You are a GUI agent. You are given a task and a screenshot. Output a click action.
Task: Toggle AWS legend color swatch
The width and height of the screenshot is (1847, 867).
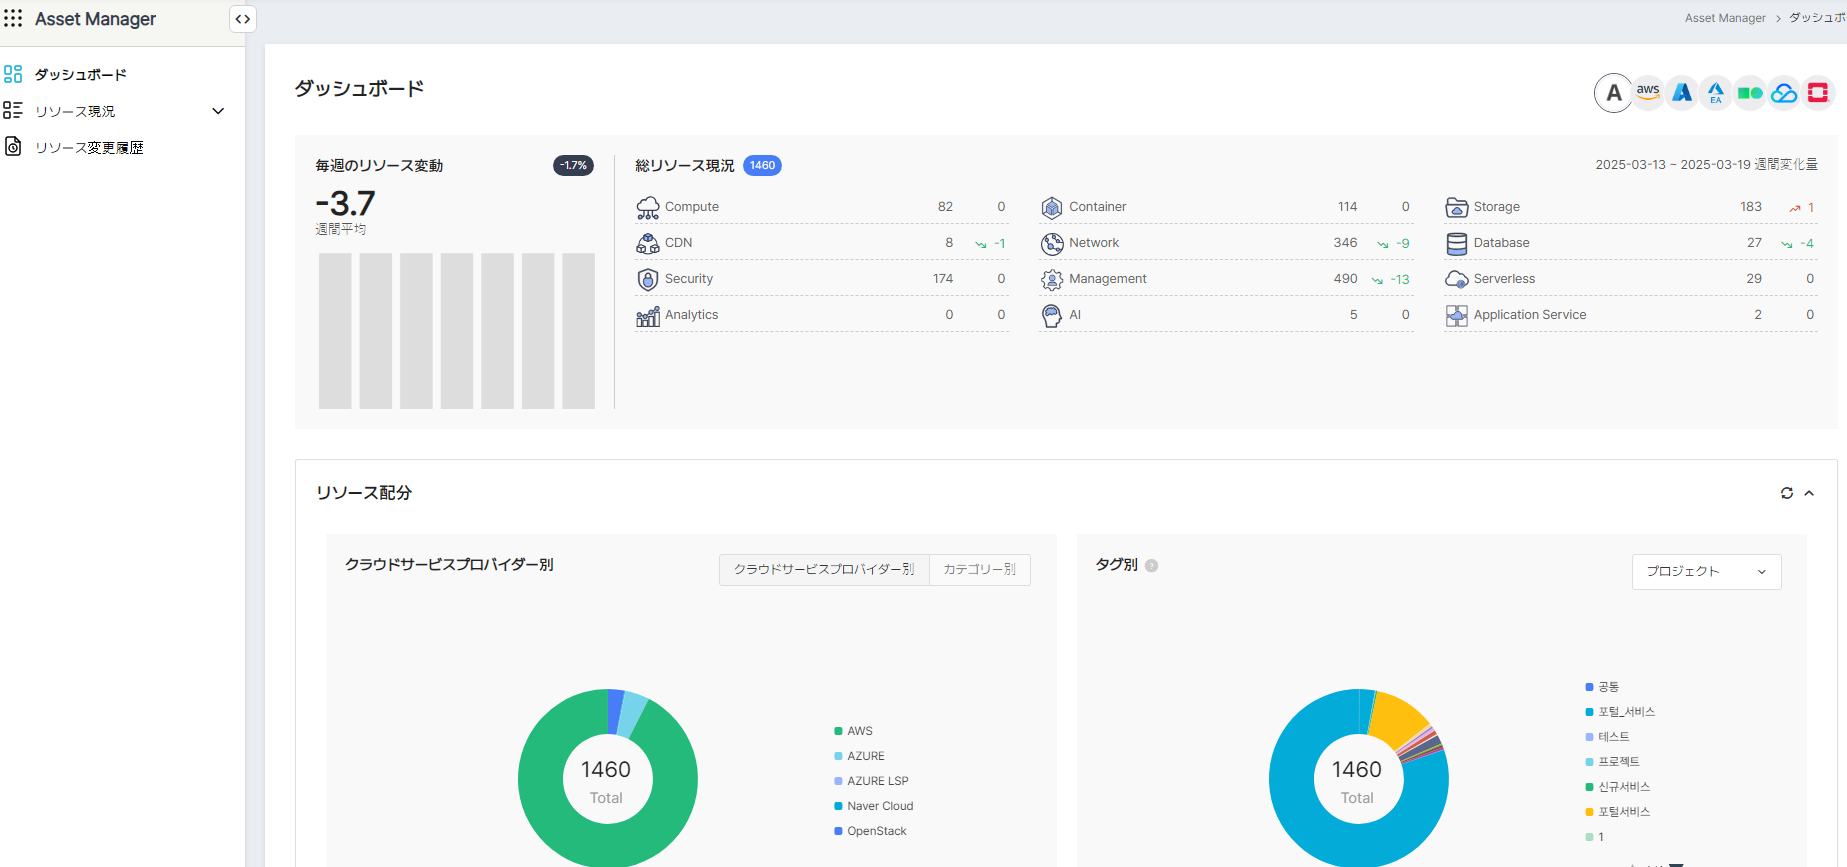(838, 731)
